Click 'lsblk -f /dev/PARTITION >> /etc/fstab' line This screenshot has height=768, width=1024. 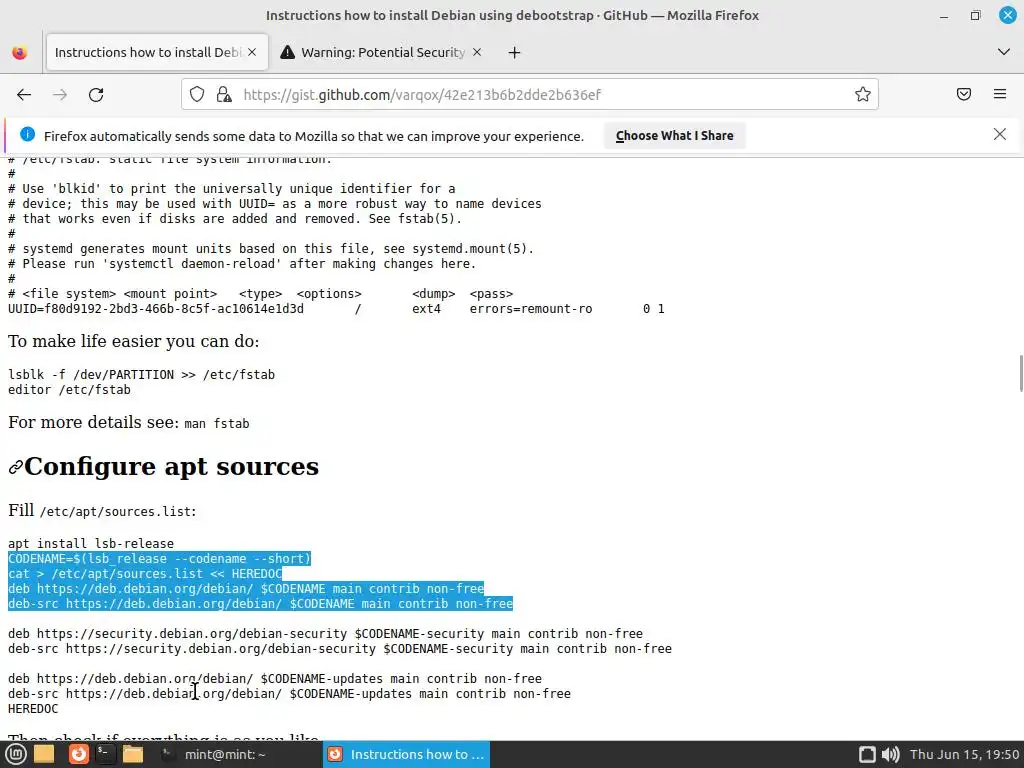click(141, 375)
